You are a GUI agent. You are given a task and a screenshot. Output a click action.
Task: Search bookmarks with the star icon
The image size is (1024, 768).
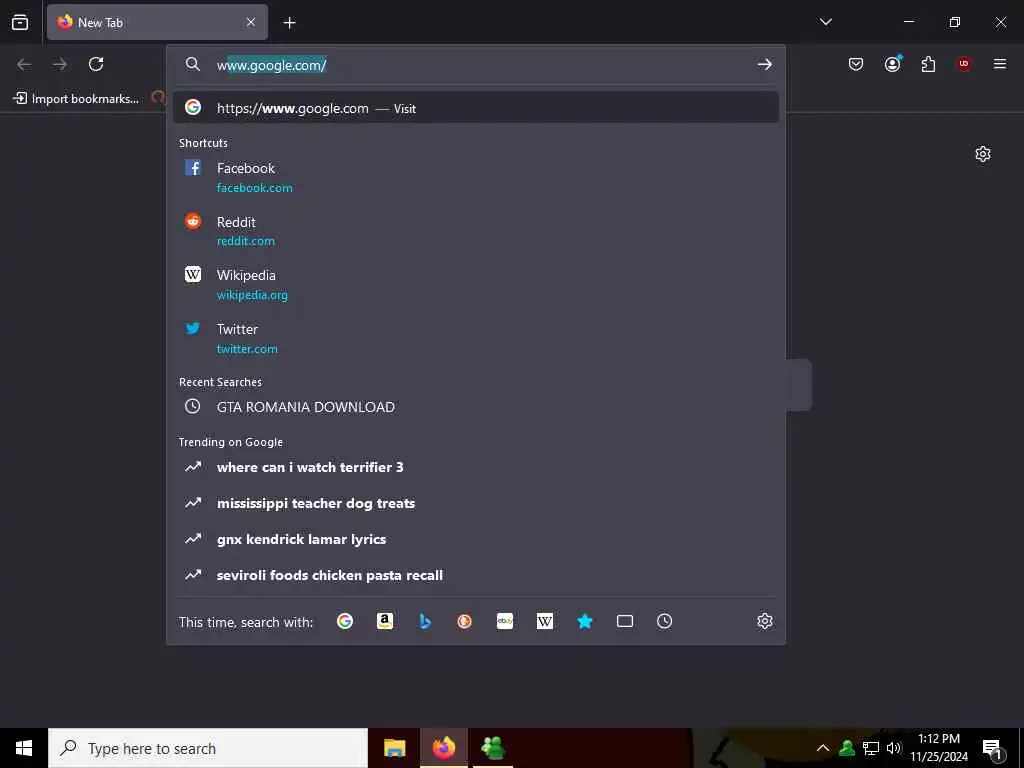(x=584, y=621)
